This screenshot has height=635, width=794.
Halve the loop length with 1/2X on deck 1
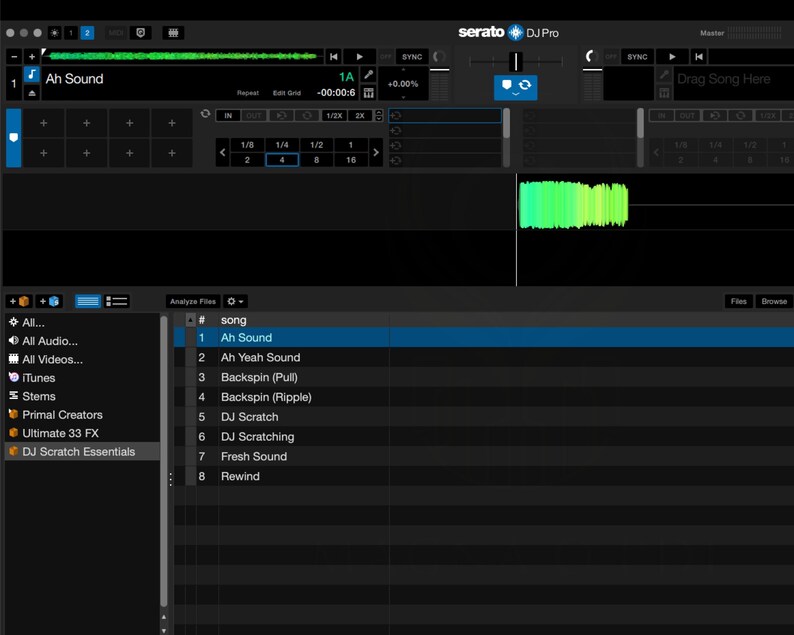click(x=334, y=115)
